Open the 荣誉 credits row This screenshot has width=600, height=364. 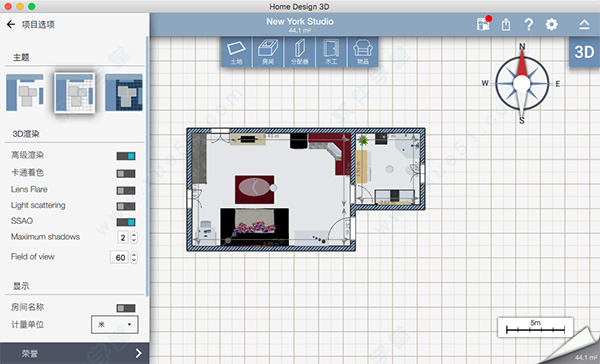click(x=75, y=353)
